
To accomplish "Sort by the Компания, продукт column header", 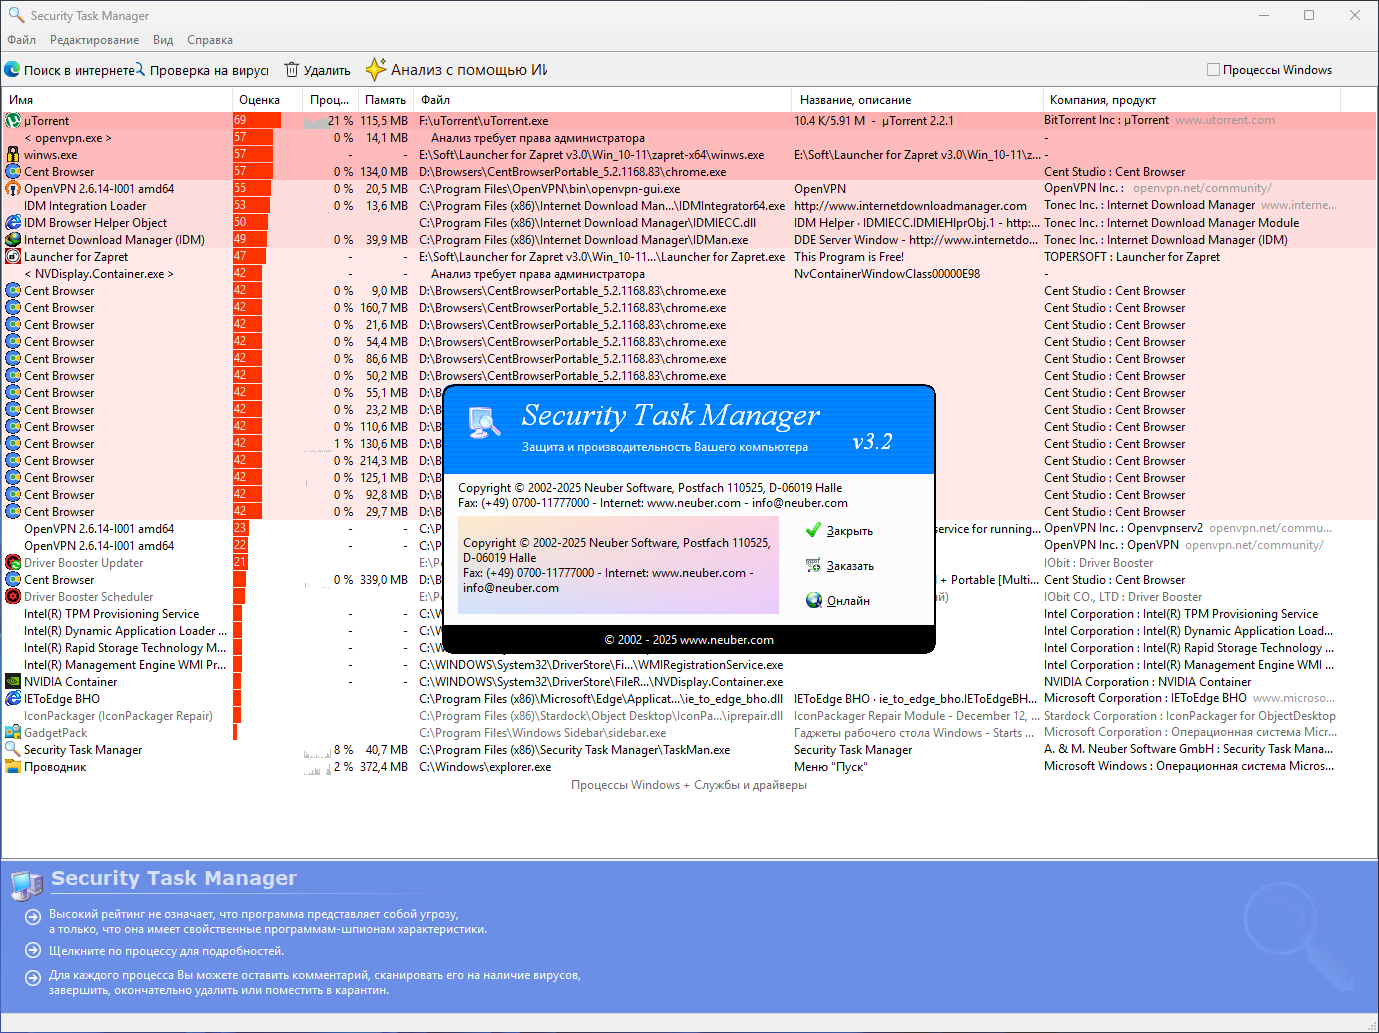I will (1191, 100).
